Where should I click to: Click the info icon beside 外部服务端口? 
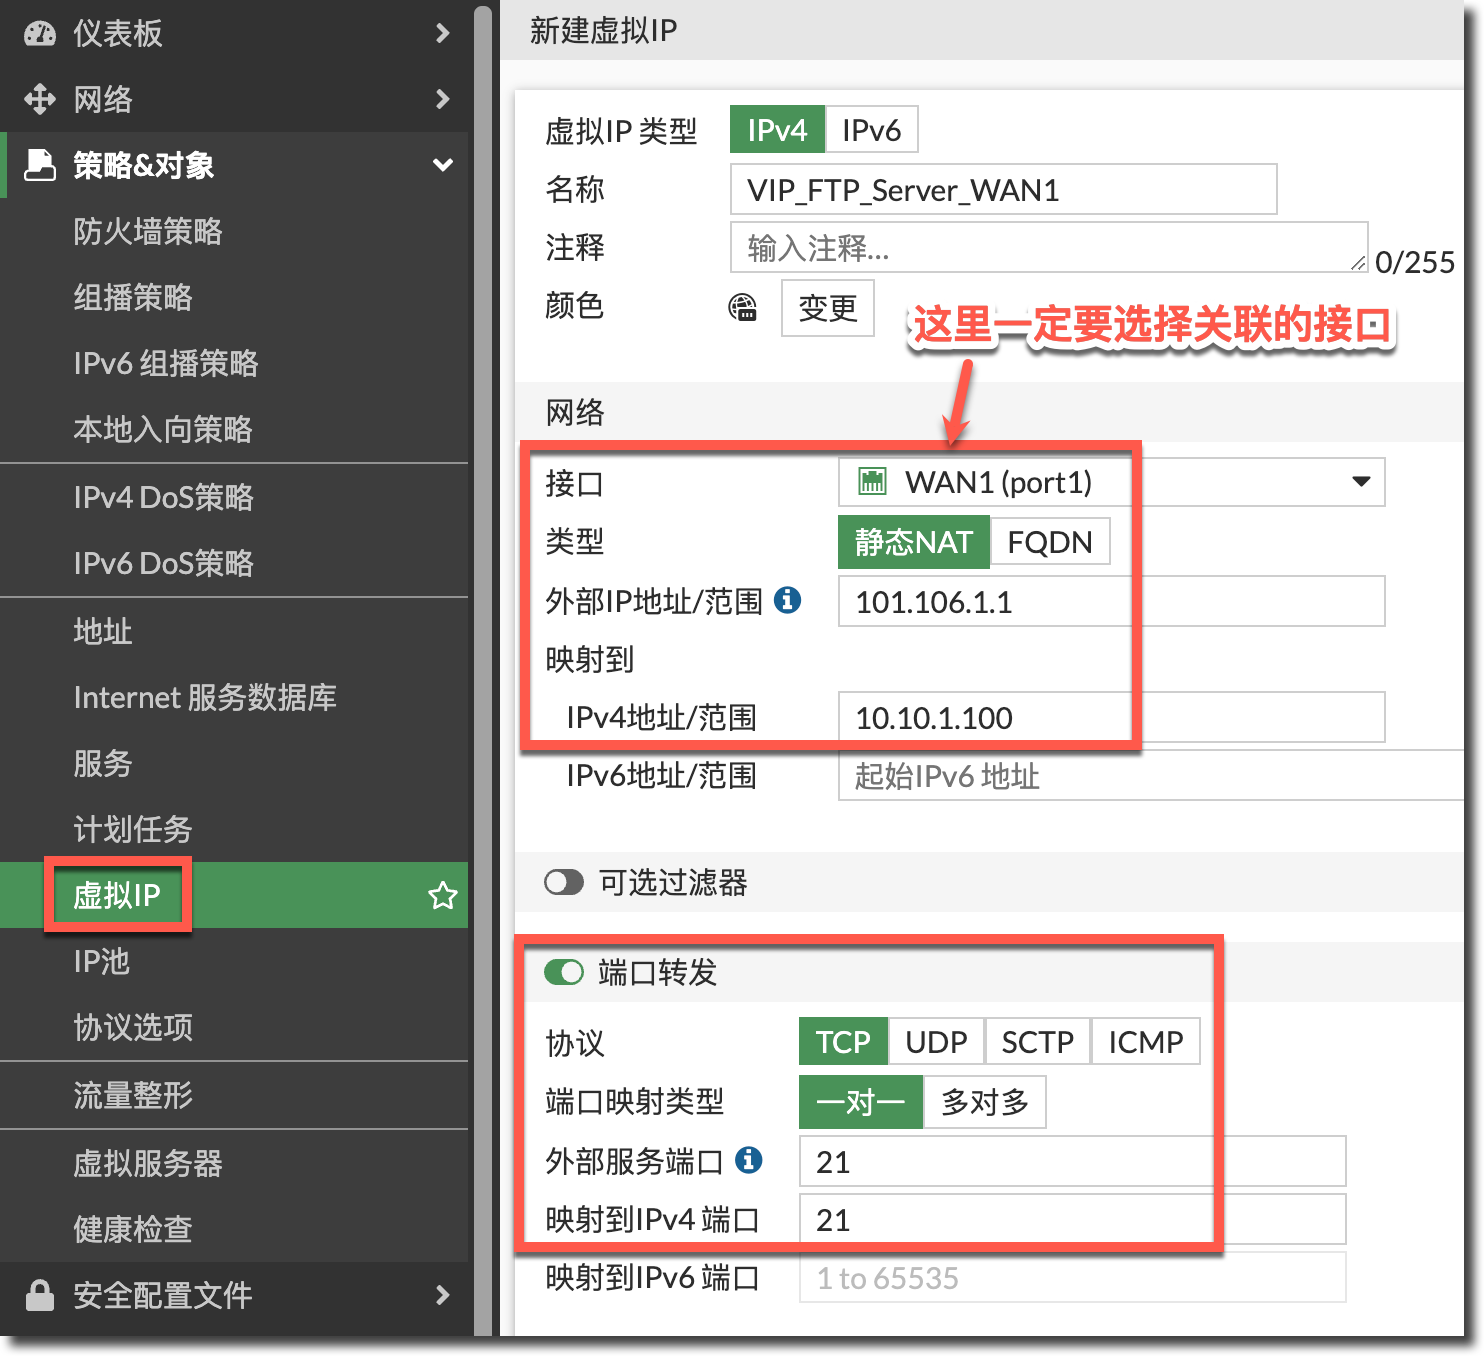coord(749,1160)
